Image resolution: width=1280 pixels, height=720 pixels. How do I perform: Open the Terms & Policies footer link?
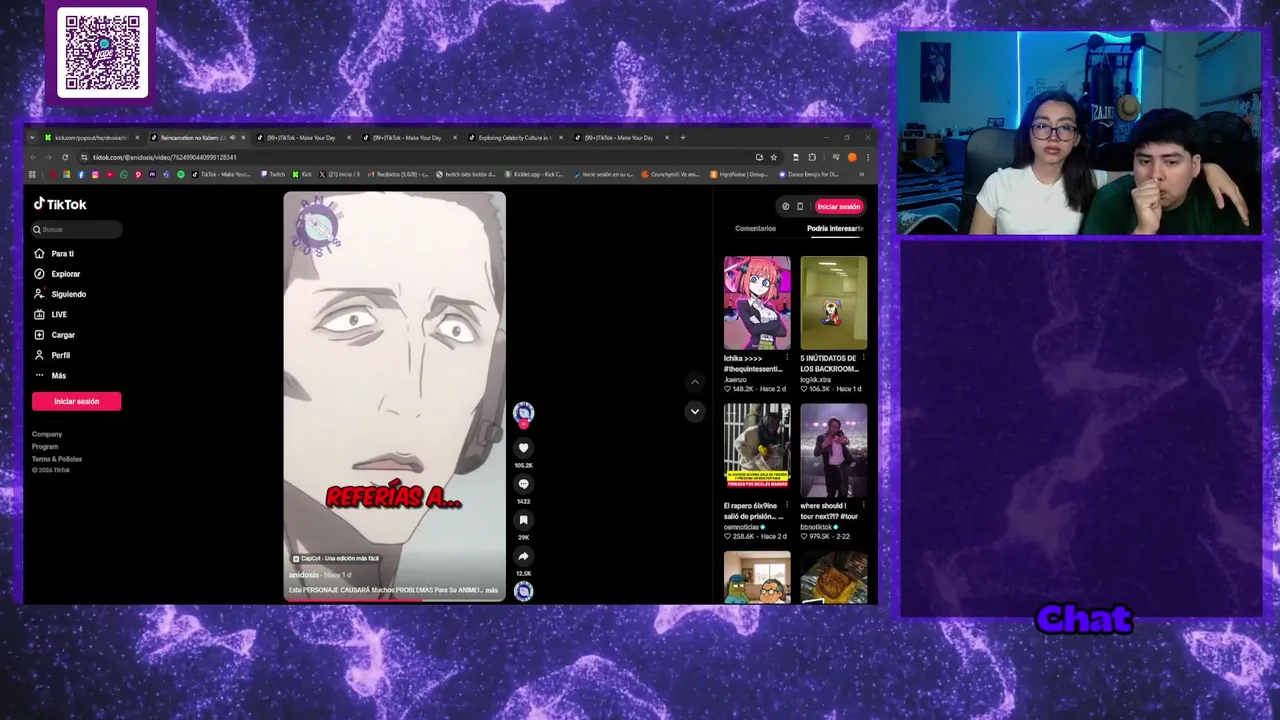(57, 458)
